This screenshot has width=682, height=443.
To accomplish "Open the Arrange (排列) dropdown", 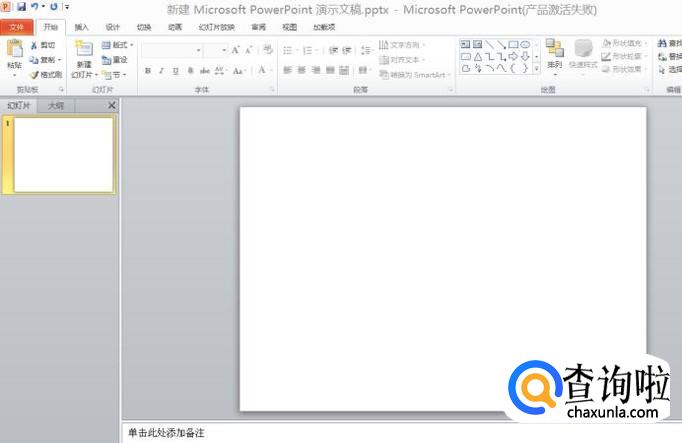I will coord(555,58).
